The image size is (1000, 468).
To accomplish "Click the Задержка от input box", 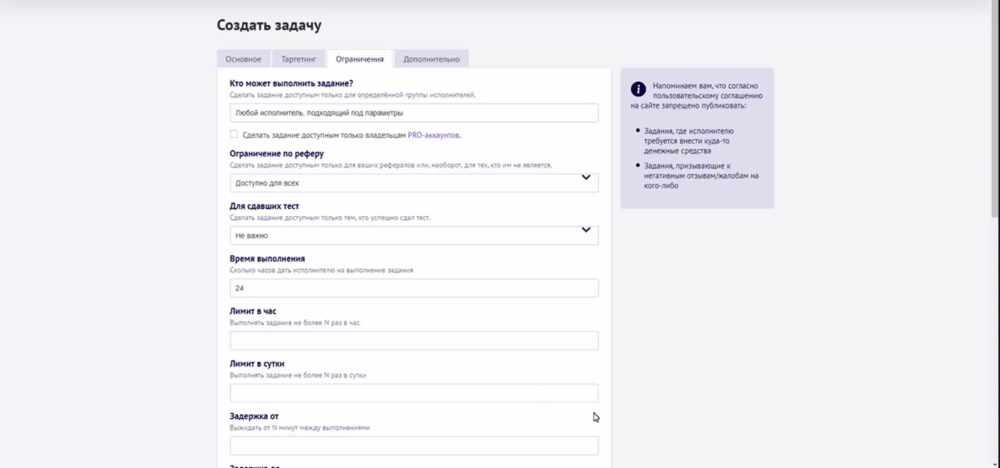I will [x=413, y=445].
